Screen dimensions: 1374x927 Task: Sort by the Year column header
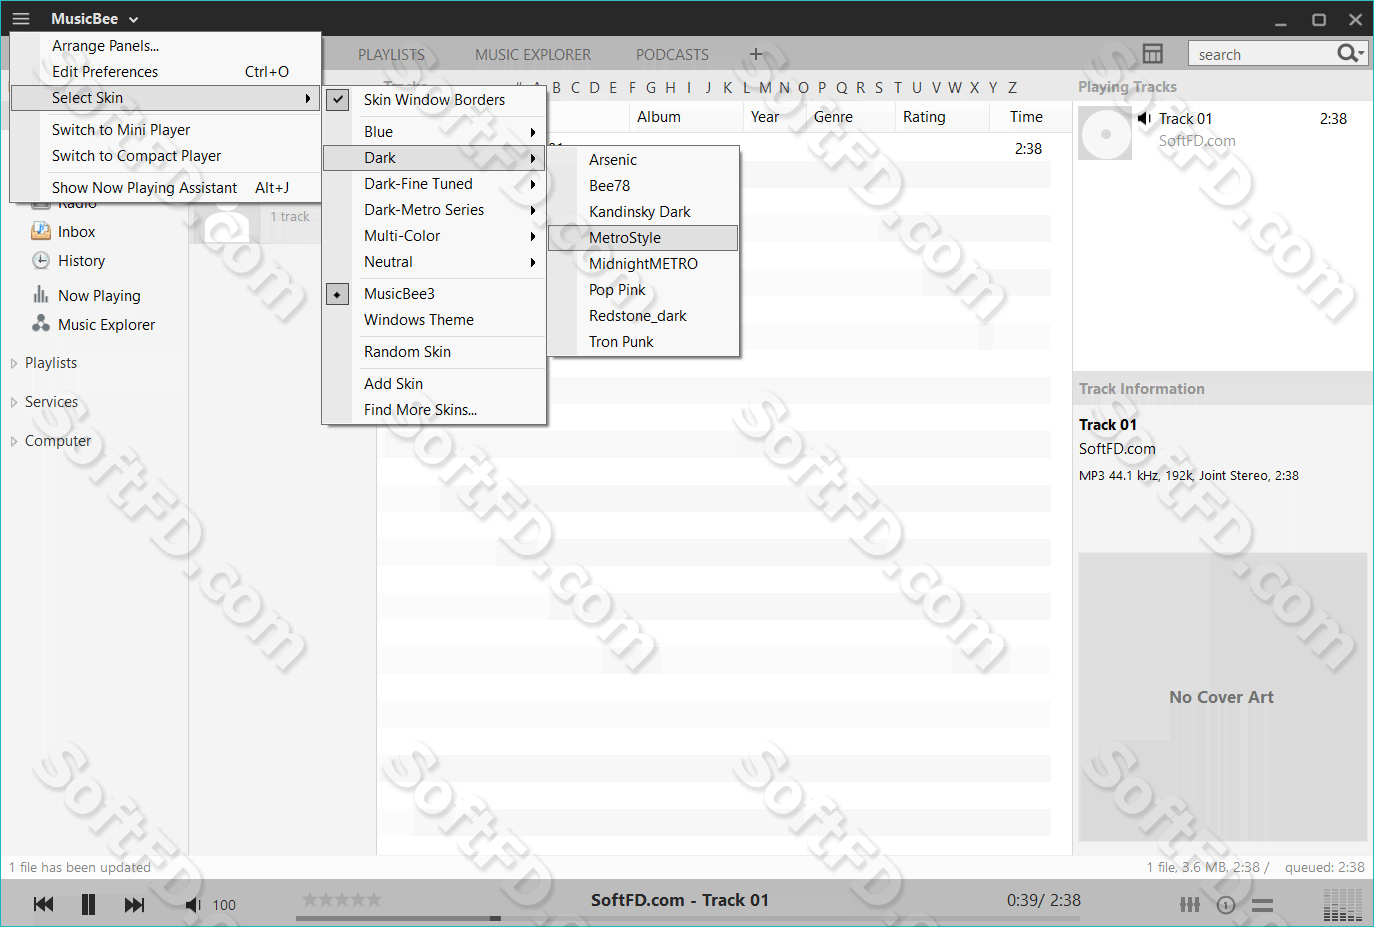pos(765,117)
